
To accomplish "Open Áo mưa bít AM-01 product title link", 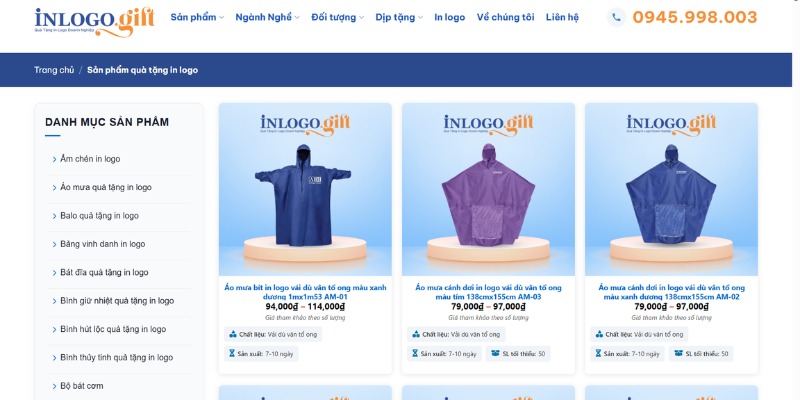I will [x=305, y=292].
